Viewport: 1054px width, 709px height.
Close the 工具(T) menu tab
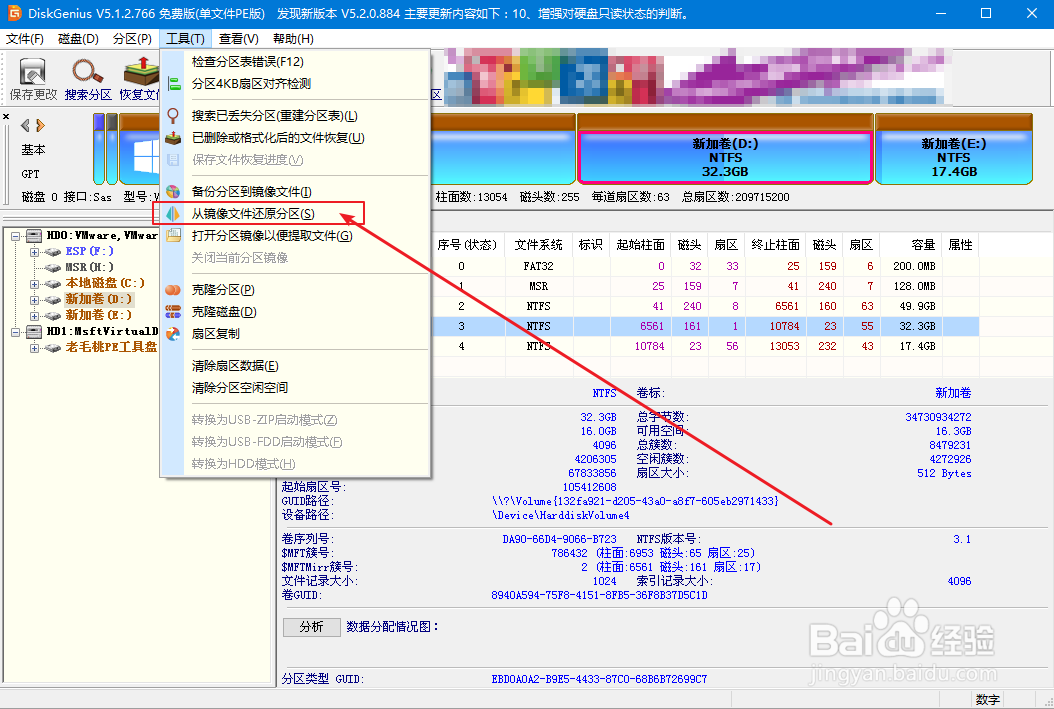(186, 39)
